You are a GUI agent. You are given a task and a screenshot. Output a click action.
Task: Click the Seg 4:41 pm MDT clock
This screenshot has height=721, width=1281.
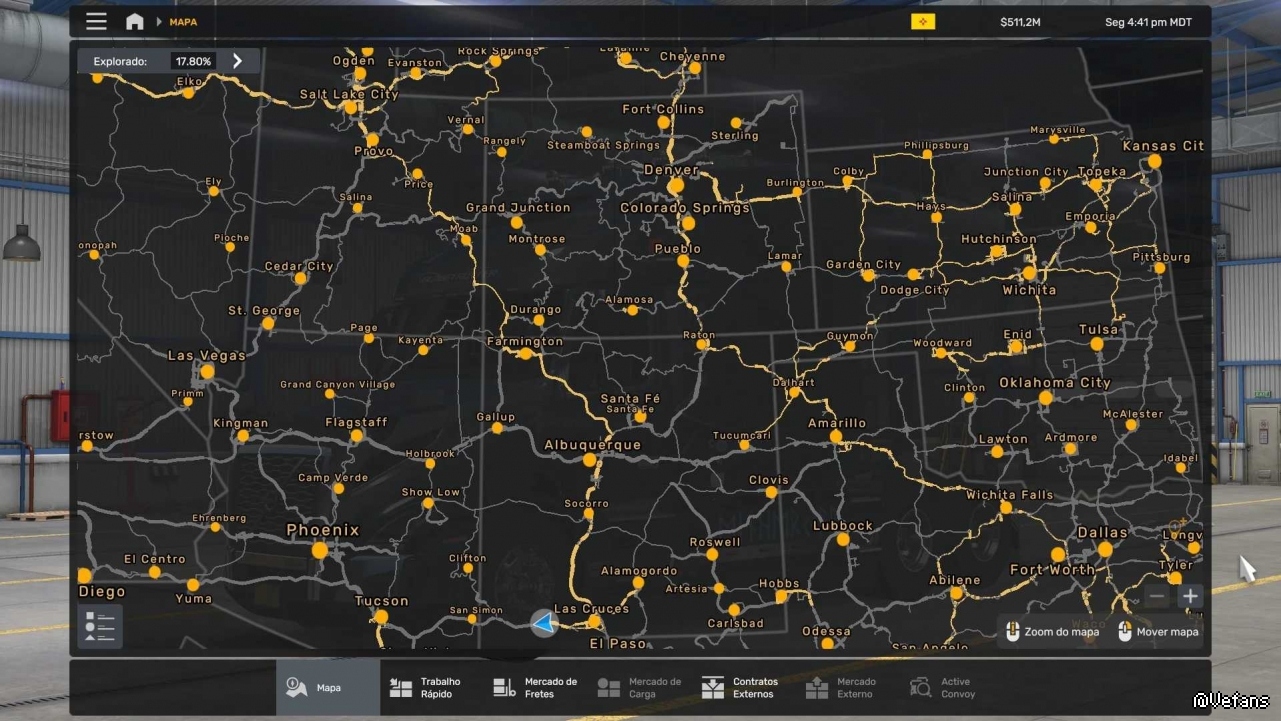click(x=1149, y=22)
